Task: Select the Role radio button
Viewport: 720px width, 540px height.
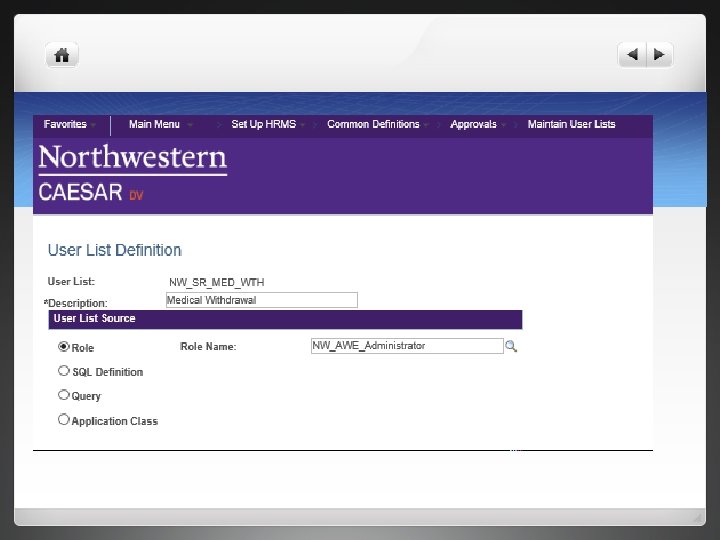Action: (63, 347)
